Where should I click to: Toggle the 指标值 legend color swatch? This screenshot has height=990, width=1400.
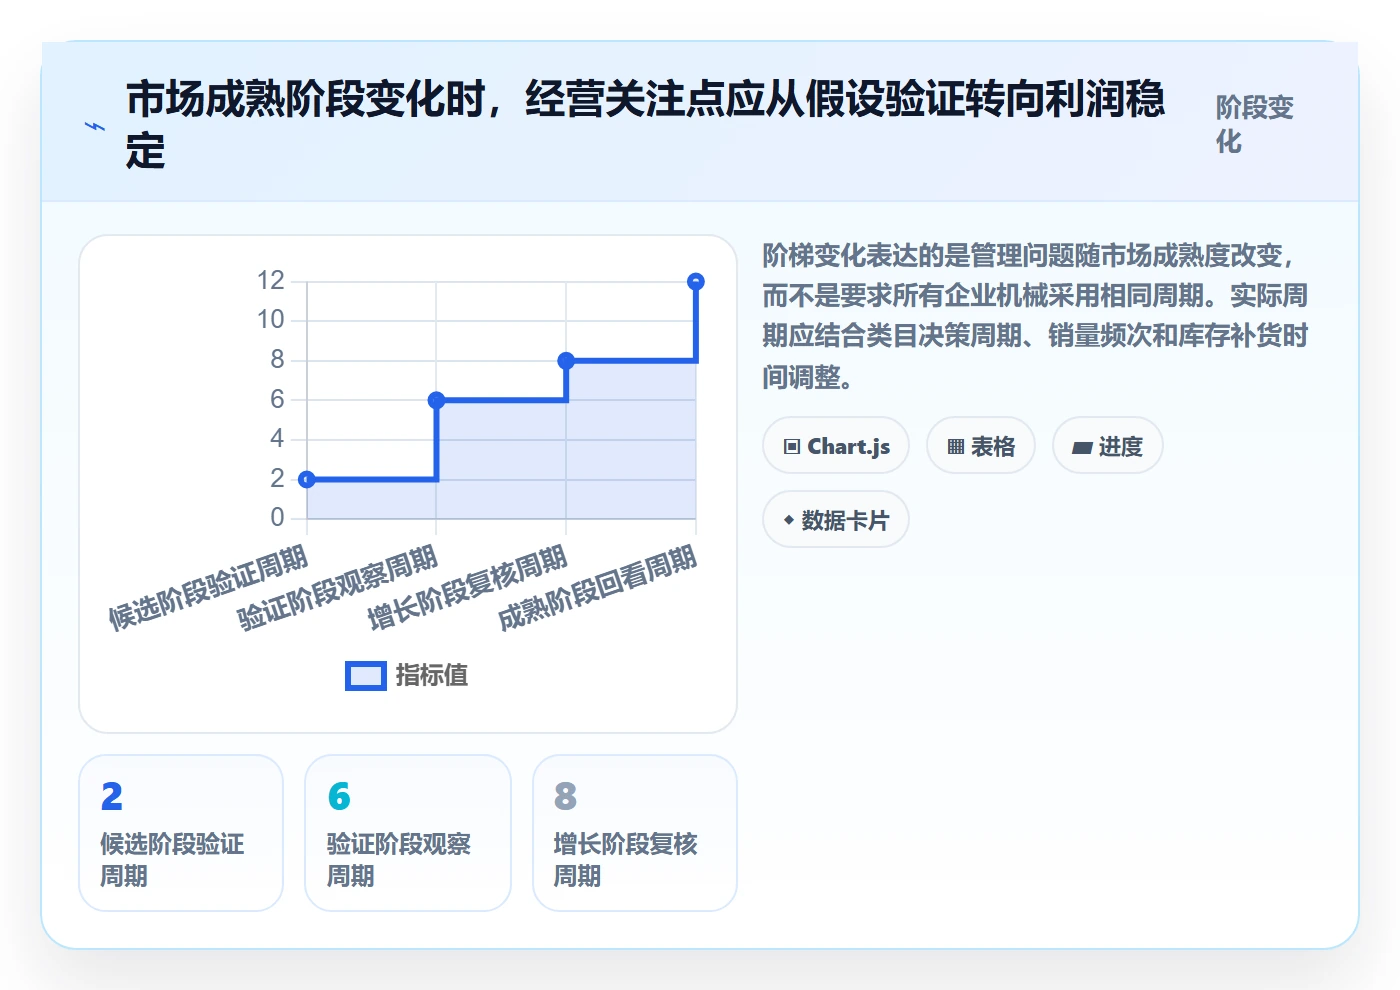(x=365, y=676)
